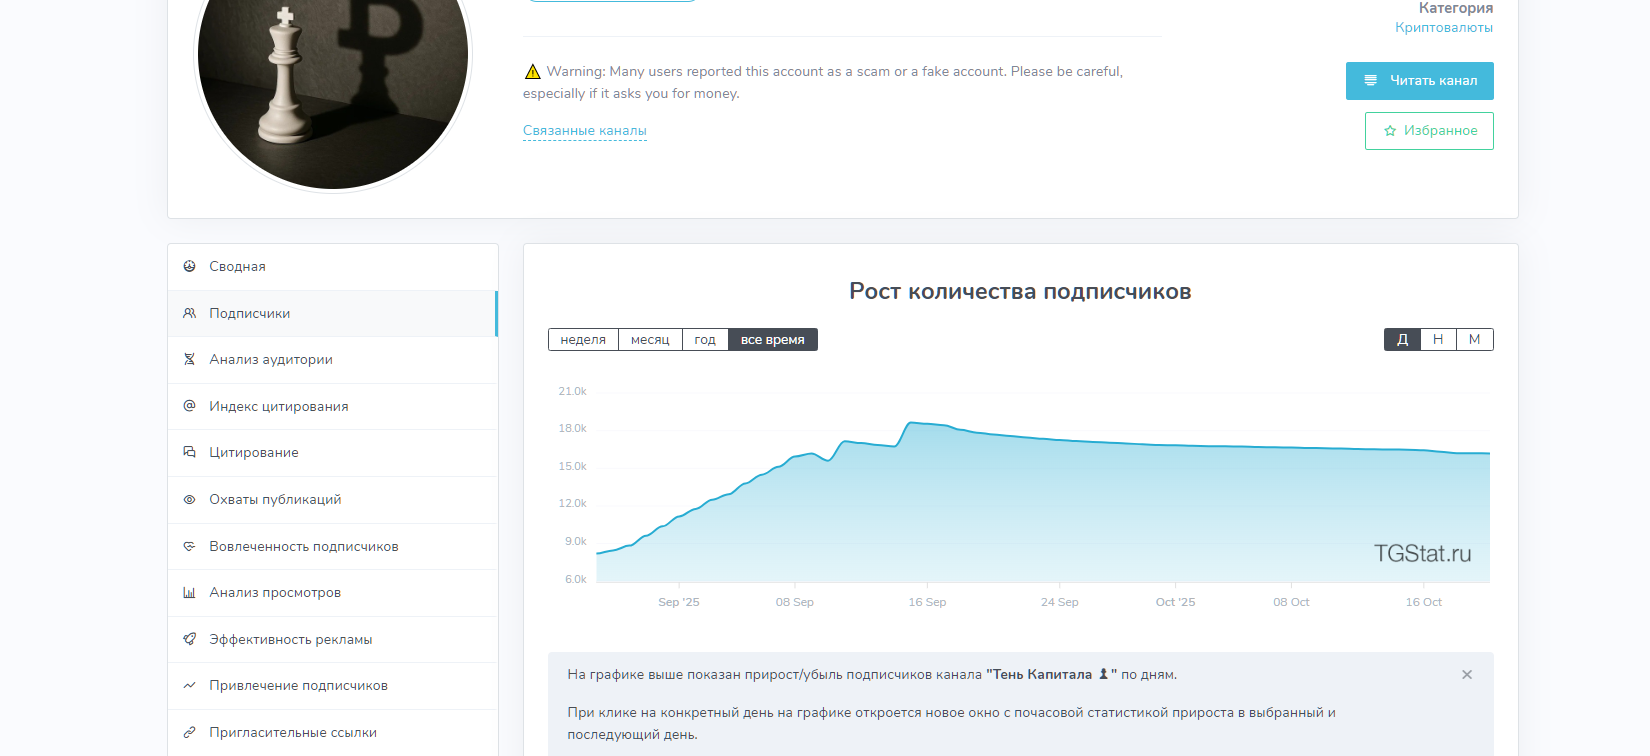Screen dimensions: 1650x756
Task: Expand the Связанные каналы link
Action: tap(585, 131)
